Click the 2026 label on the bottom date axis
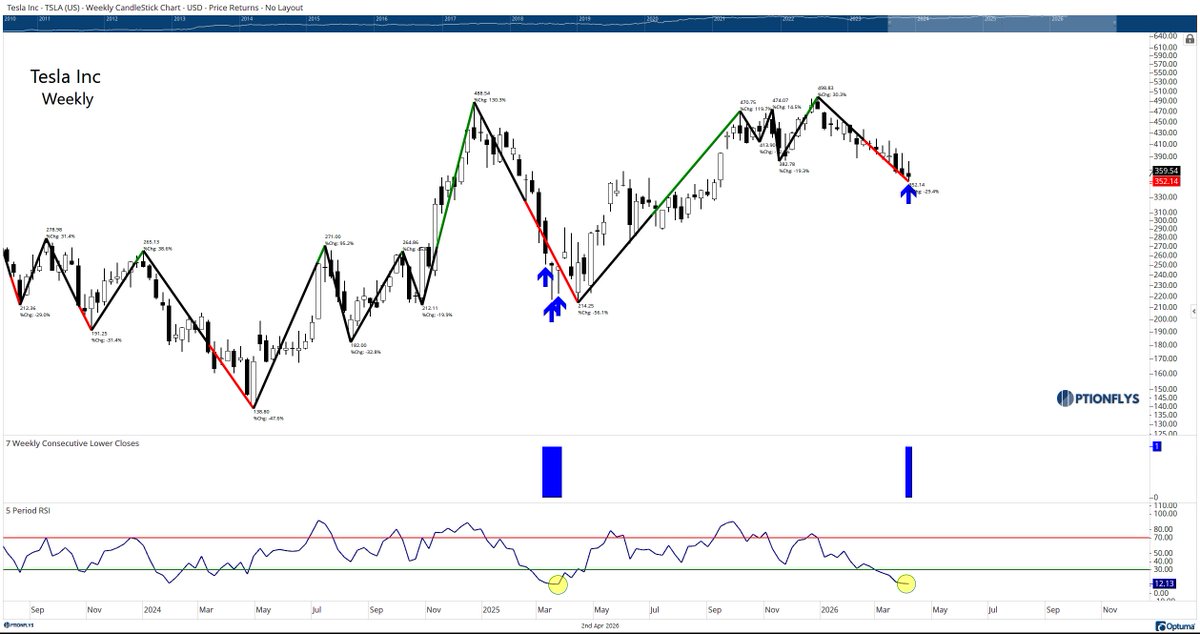The image size is (1200, 634). [x=828, y=608]
